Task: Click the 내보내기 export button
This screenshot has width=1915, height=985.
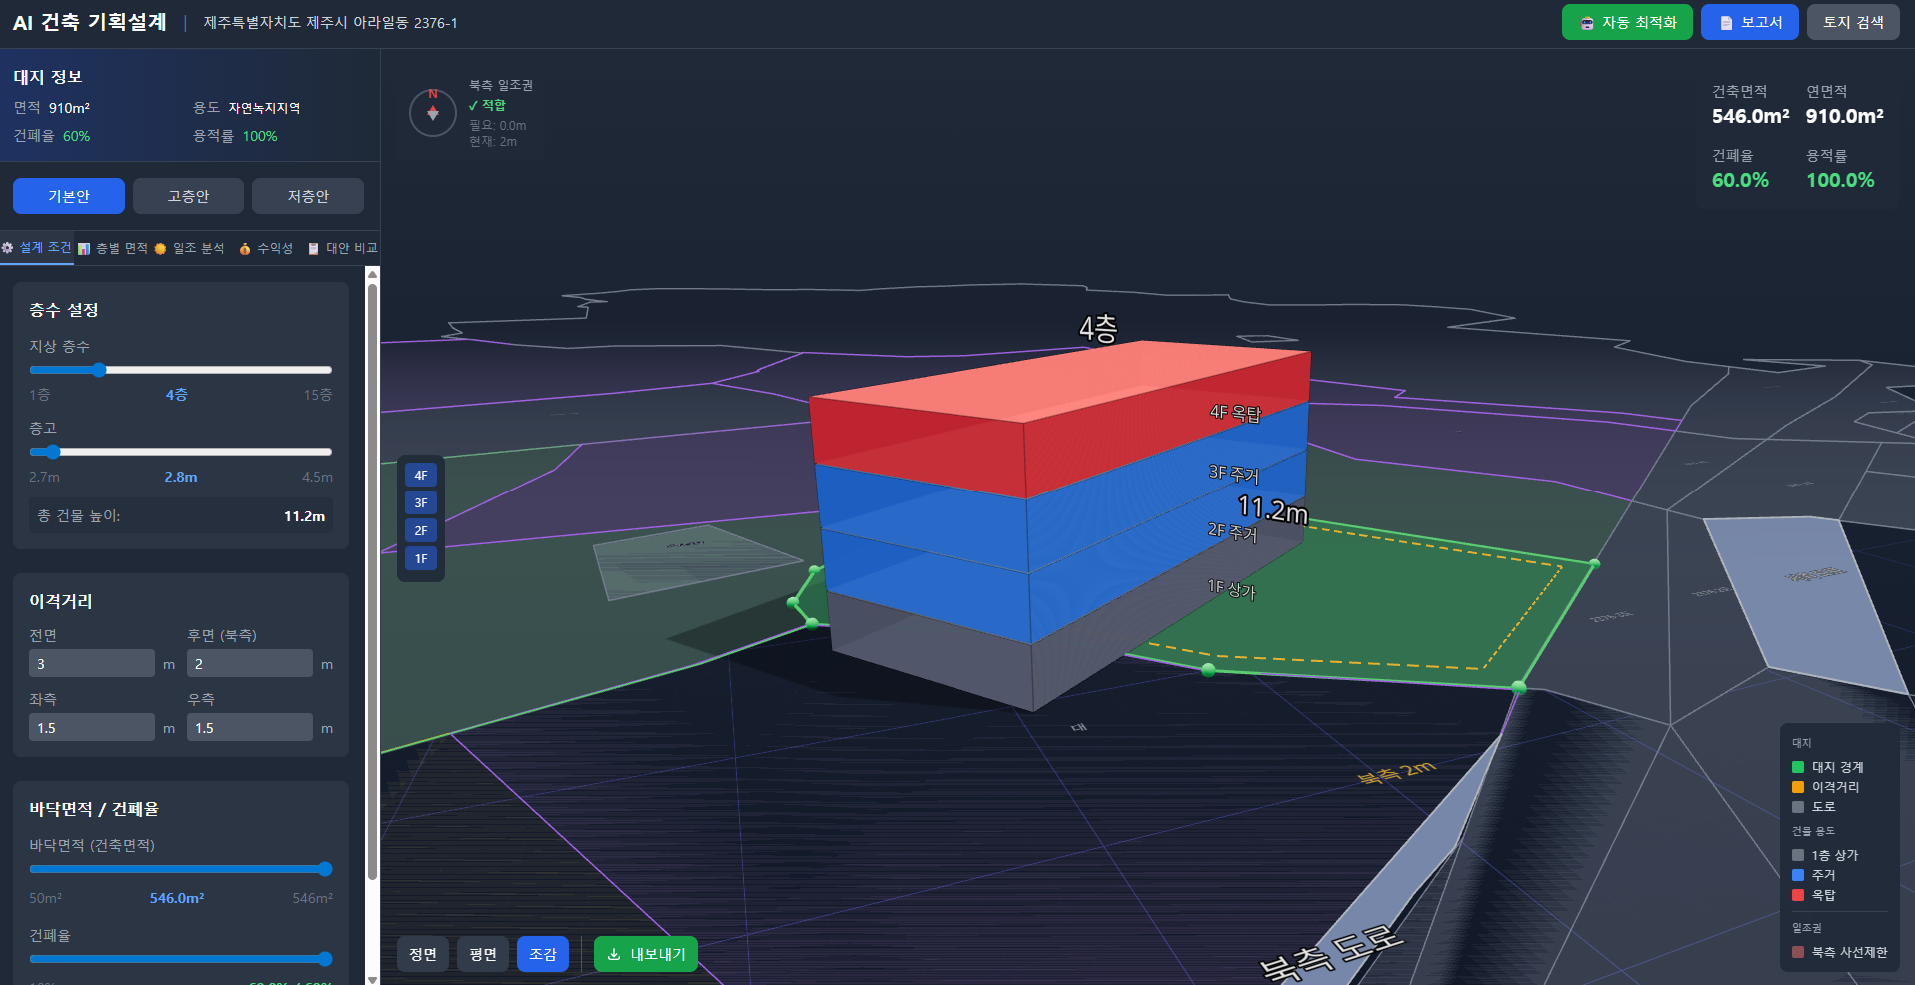Action: 646,954
